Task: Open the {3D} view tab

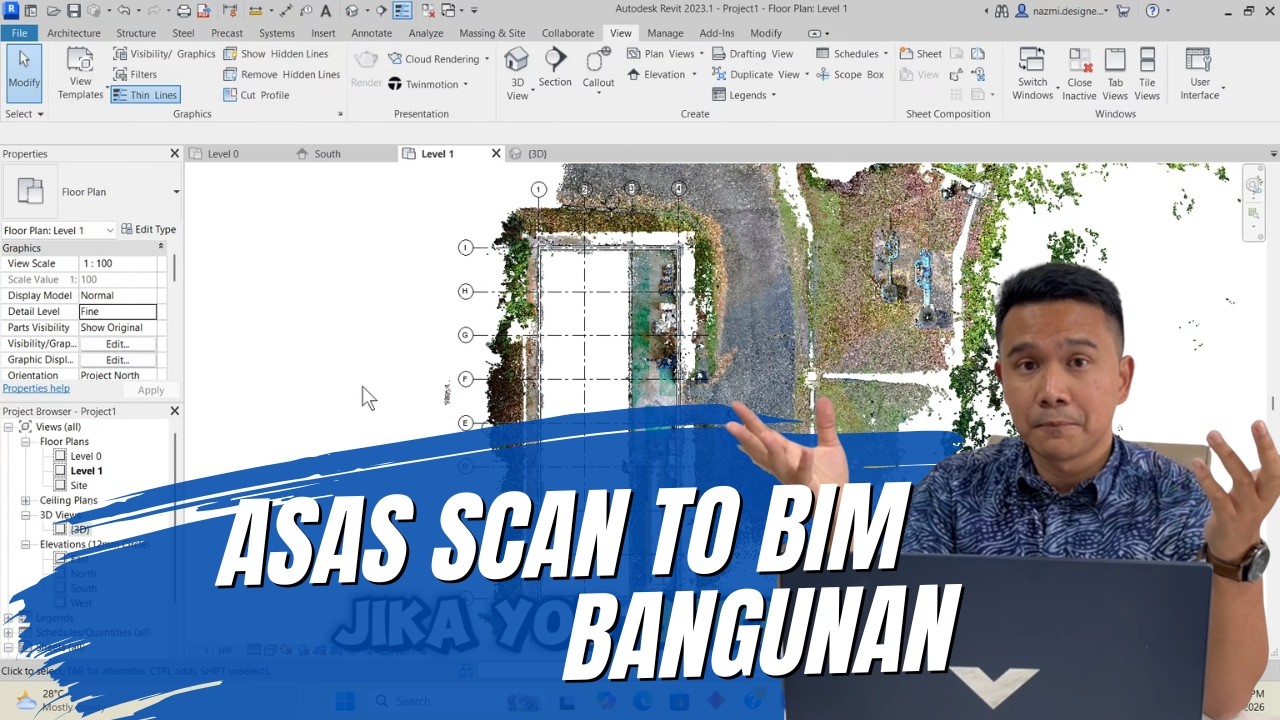Action: pyautogui.click(x=537, y=154)
